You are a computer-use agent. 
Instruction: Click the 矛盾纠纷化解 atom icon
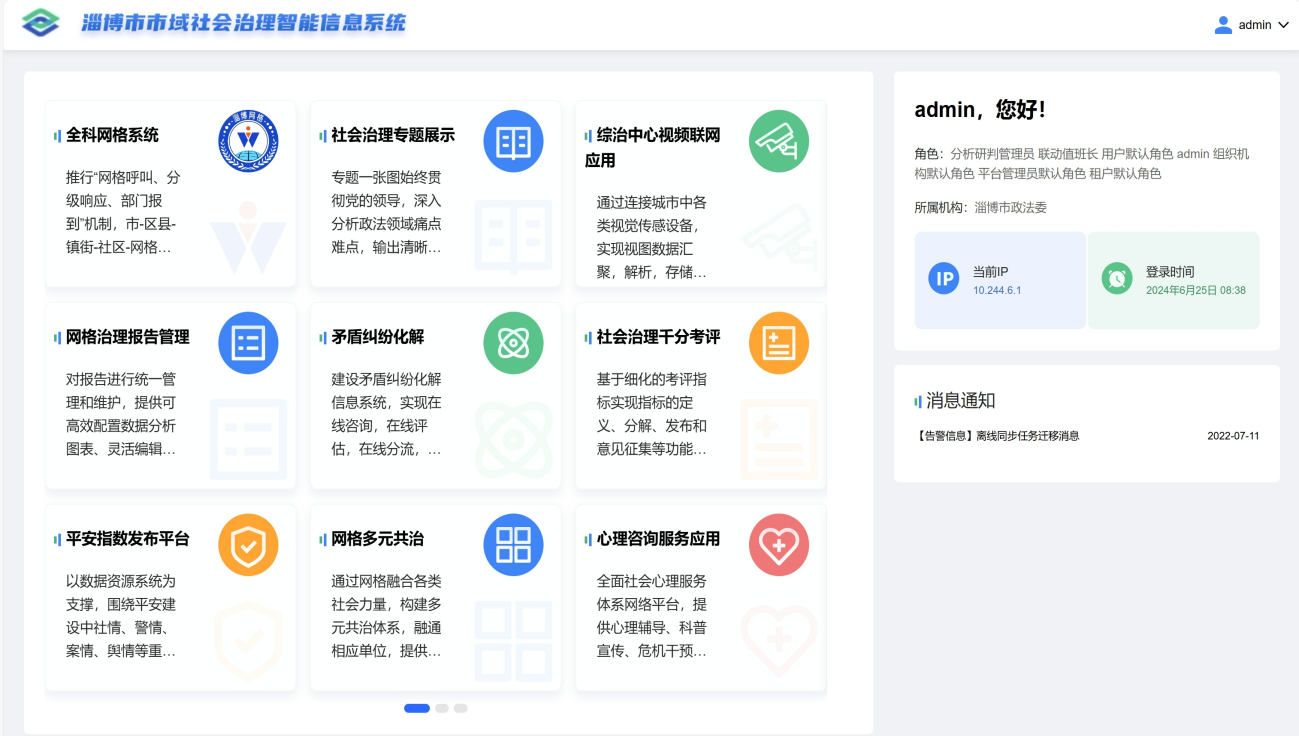tap(513, 343)
